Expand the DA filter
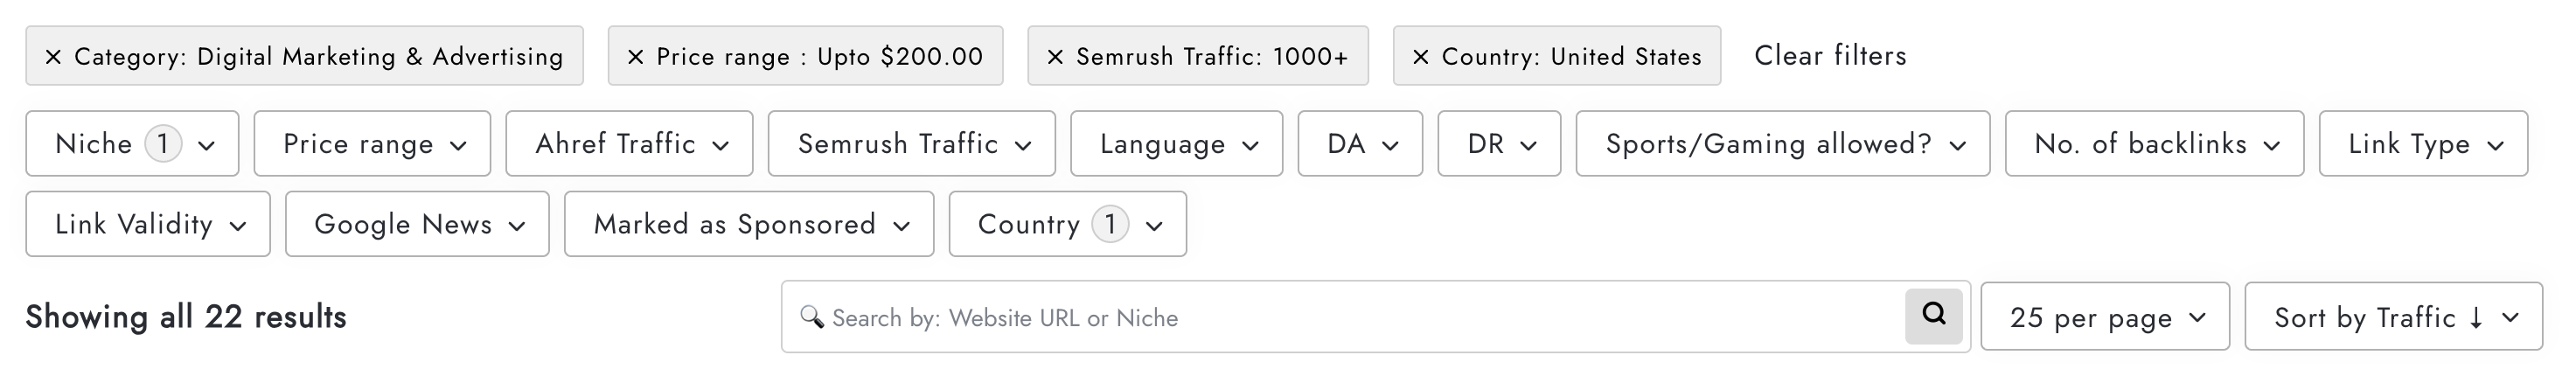This screenshot has height=376, width=2576. (1360, 144)
